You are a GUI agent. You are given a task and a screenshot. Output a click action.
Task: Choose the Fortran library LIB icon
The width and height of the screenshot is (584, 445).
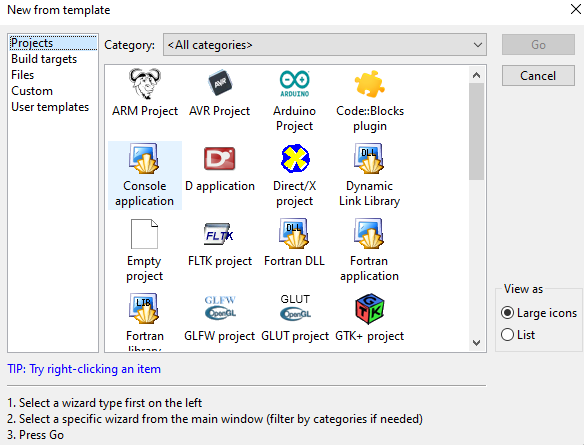[145, 309]
